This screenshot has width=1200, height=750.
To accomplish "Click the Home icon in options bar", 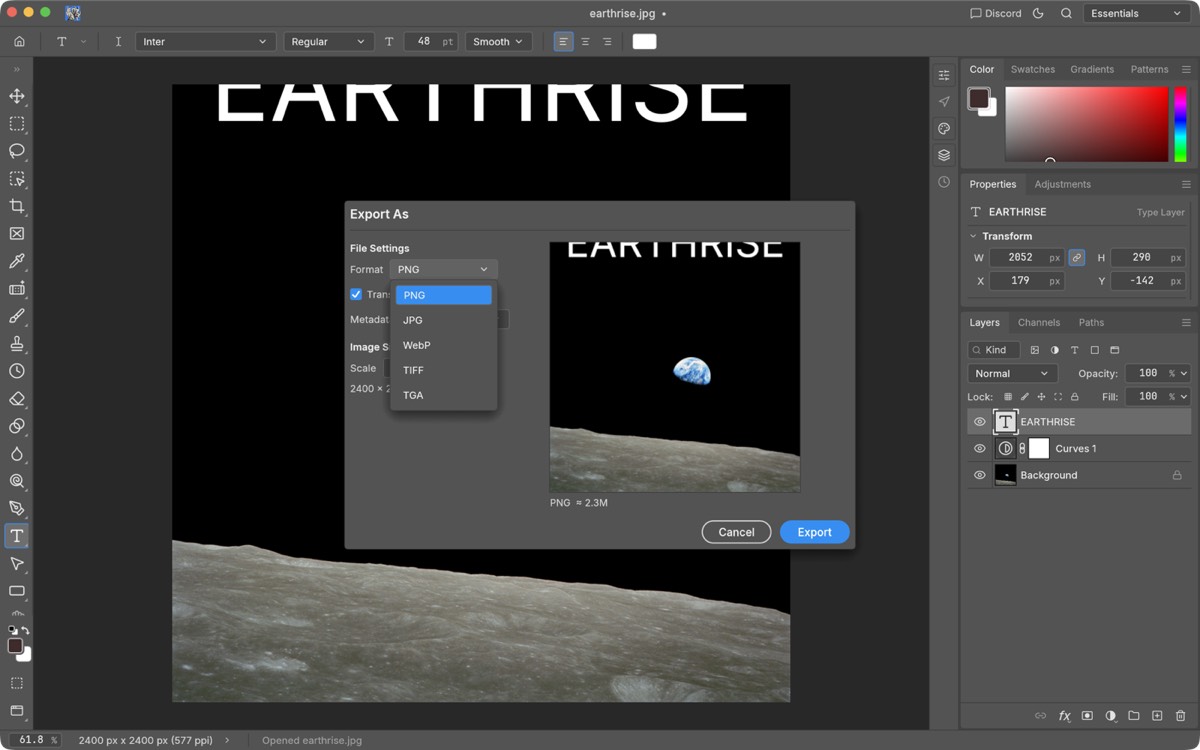I will 19,42.
